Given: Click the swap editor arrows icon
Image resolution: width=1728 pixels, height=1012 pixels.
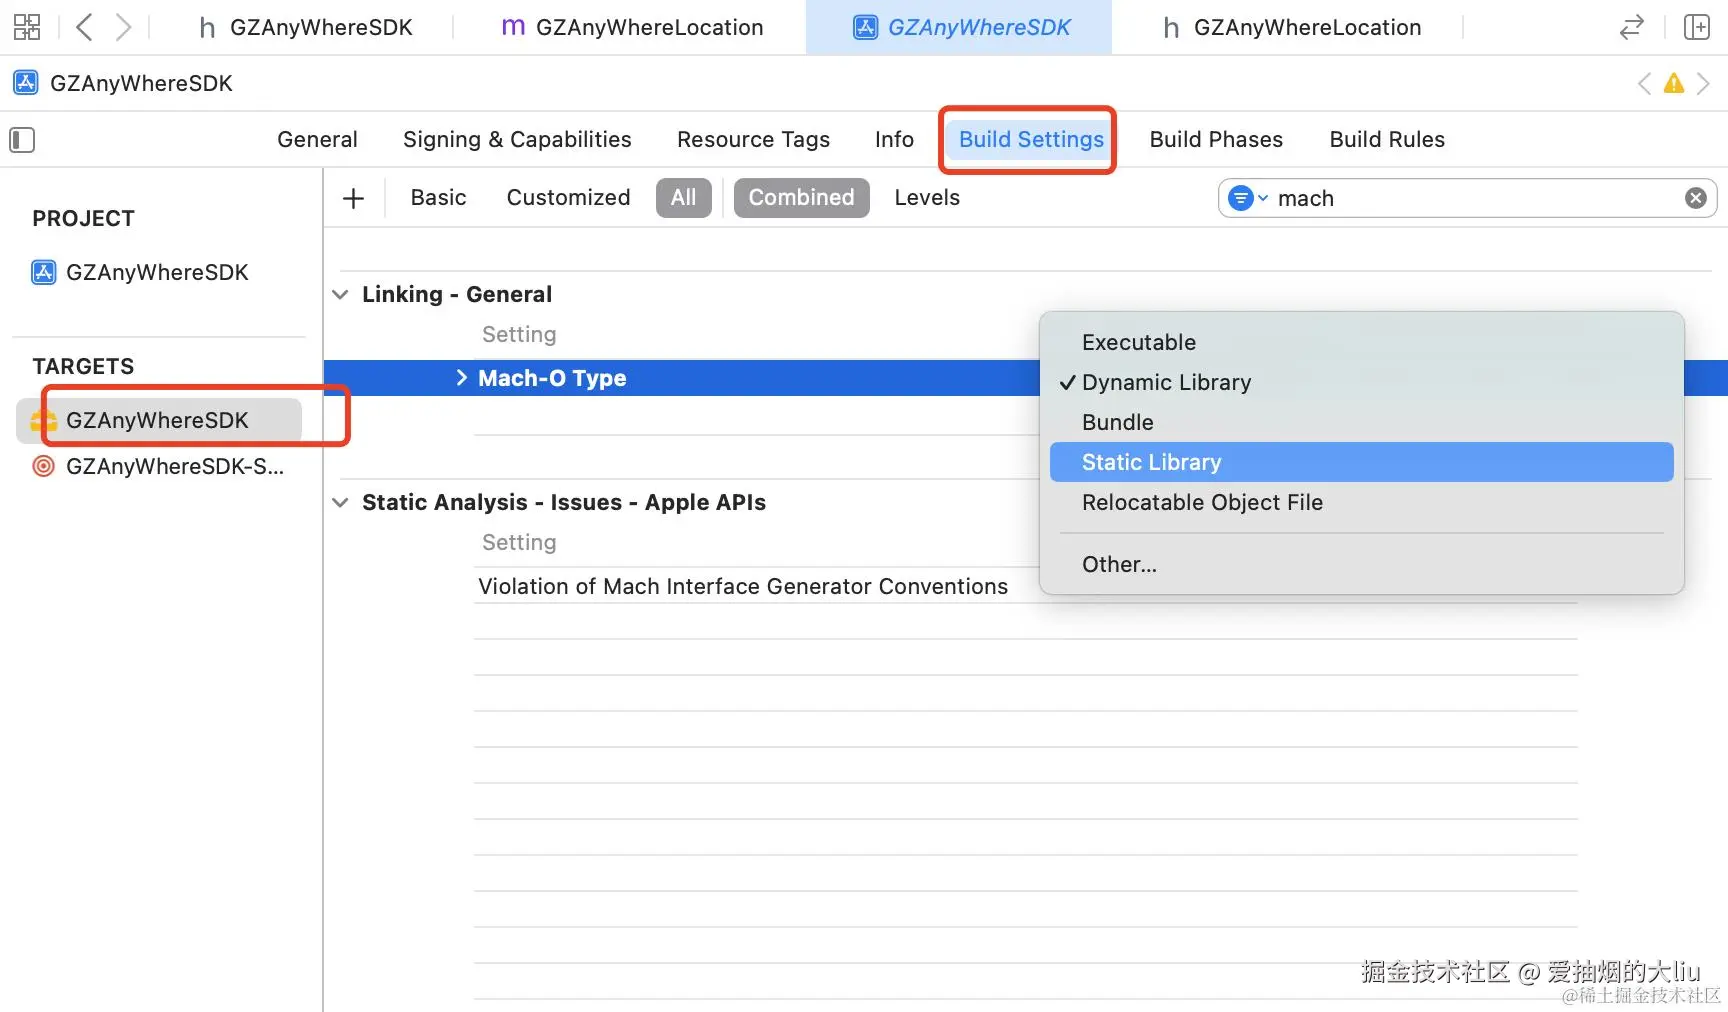Looking at the screenshot, I should (1632, 27).
